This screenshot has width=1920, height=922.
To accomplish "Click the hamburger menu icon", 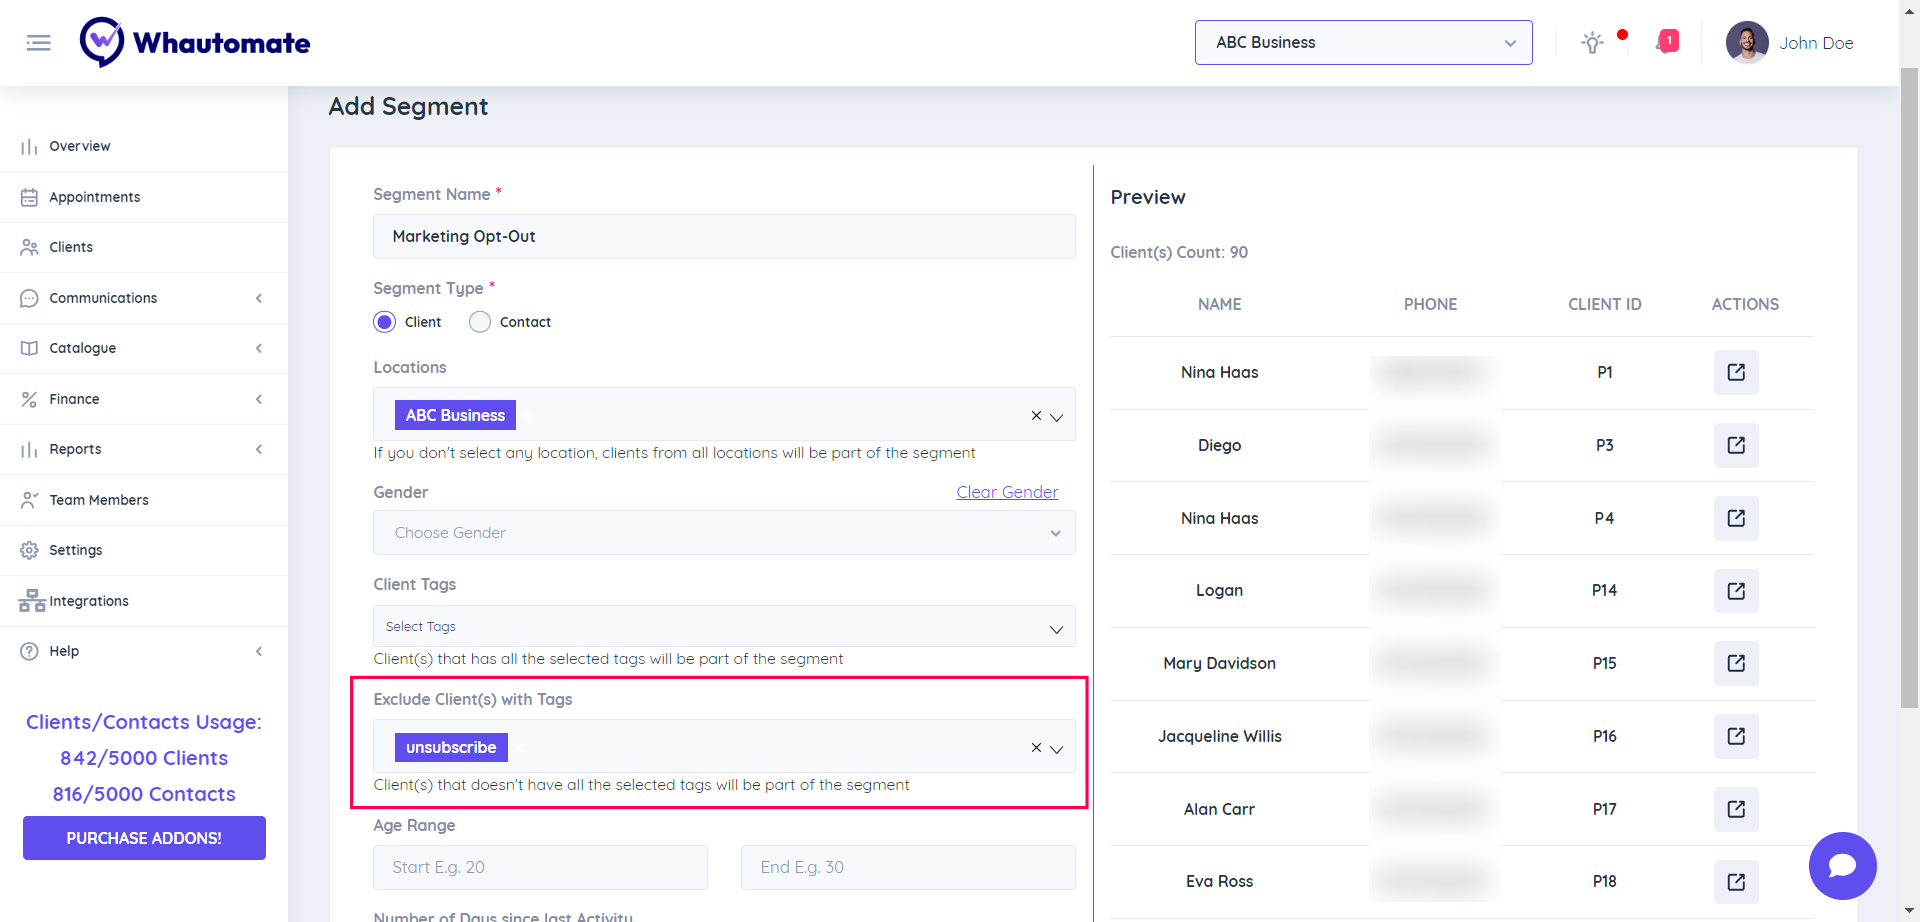I will coord(38,43).
